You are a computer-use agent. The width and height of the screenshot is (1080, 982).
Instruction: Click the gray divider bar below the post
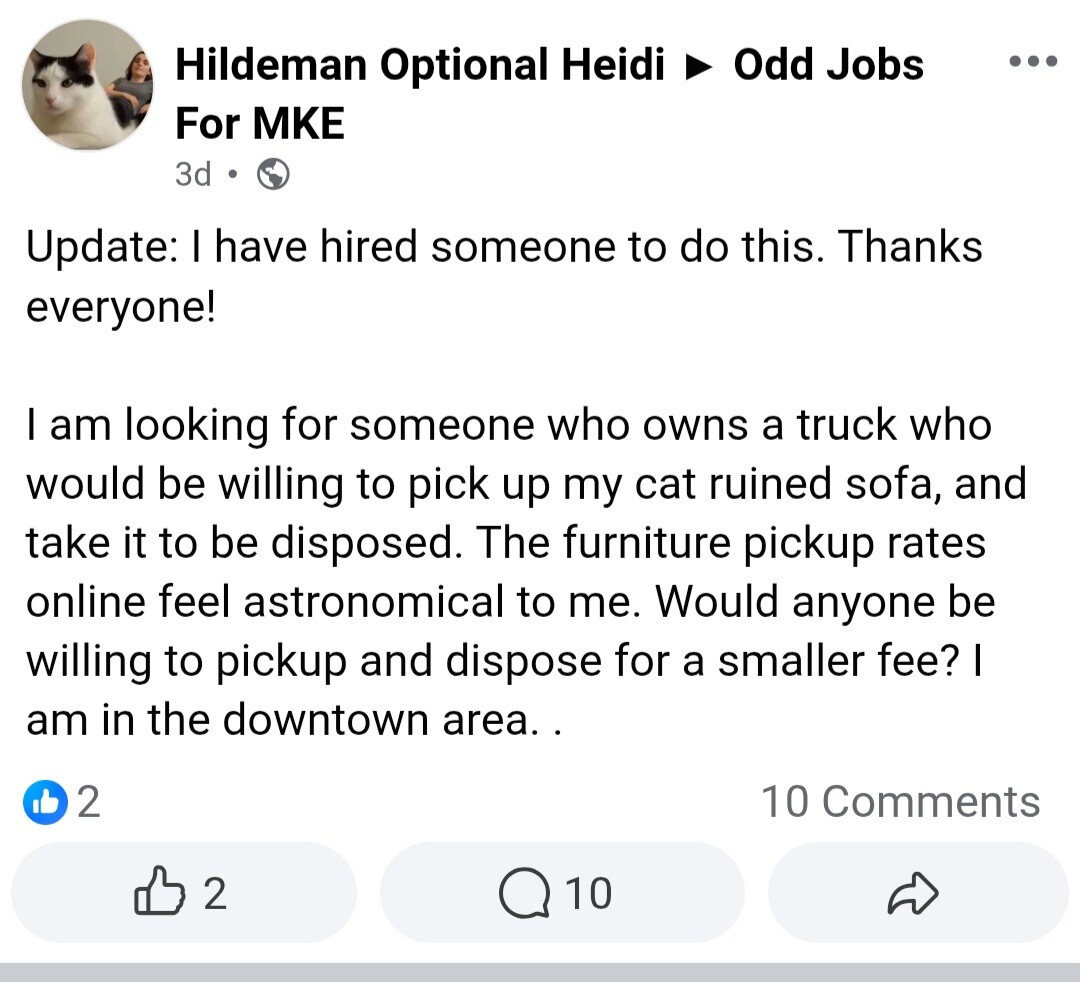pos(540,972)
